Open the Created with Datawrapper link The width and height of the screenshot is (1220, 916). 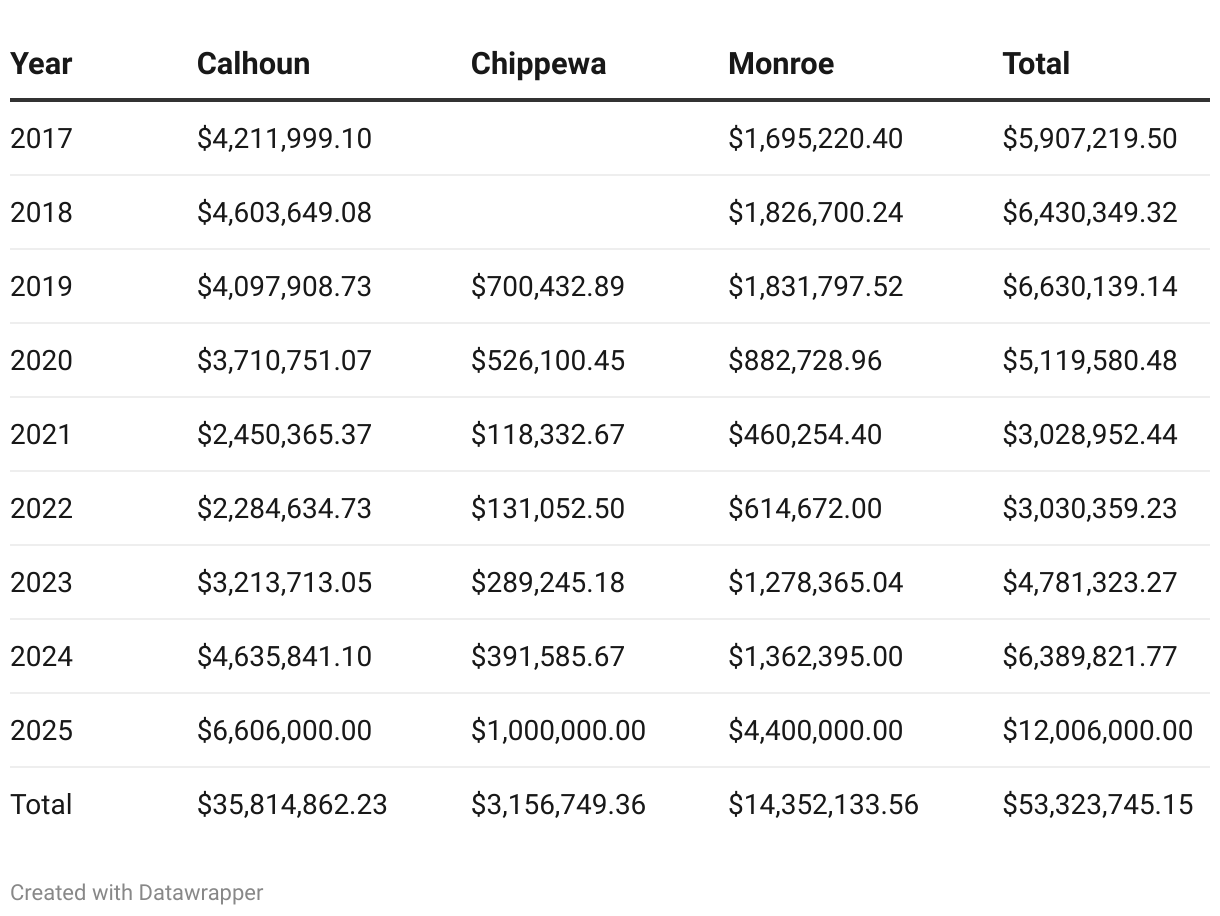coord(137,892)
